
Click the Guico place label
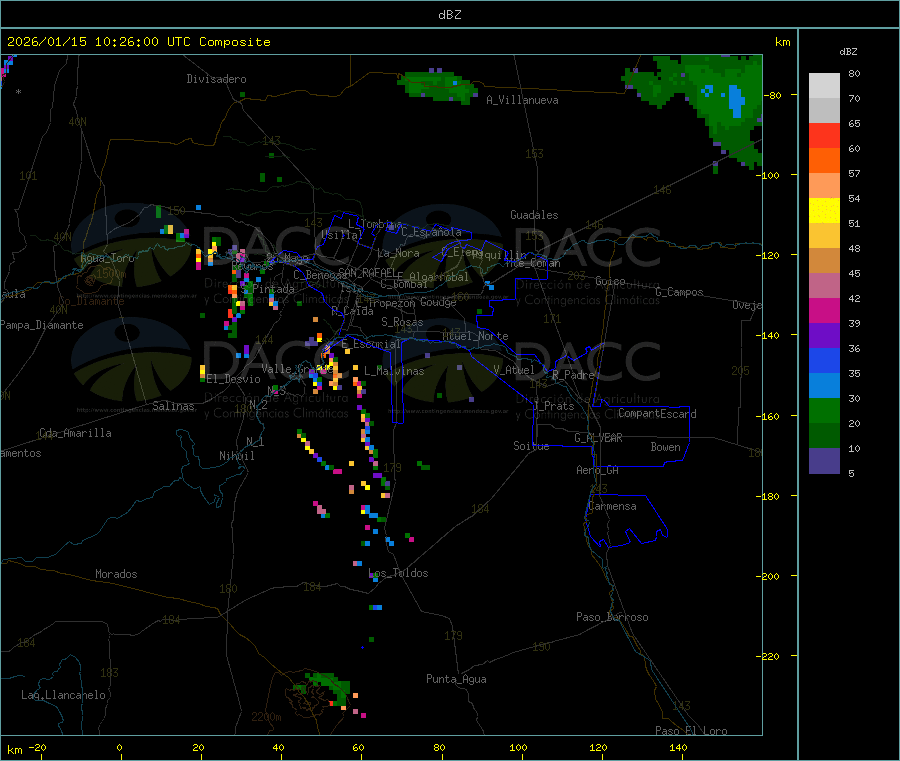coord(610,281)
